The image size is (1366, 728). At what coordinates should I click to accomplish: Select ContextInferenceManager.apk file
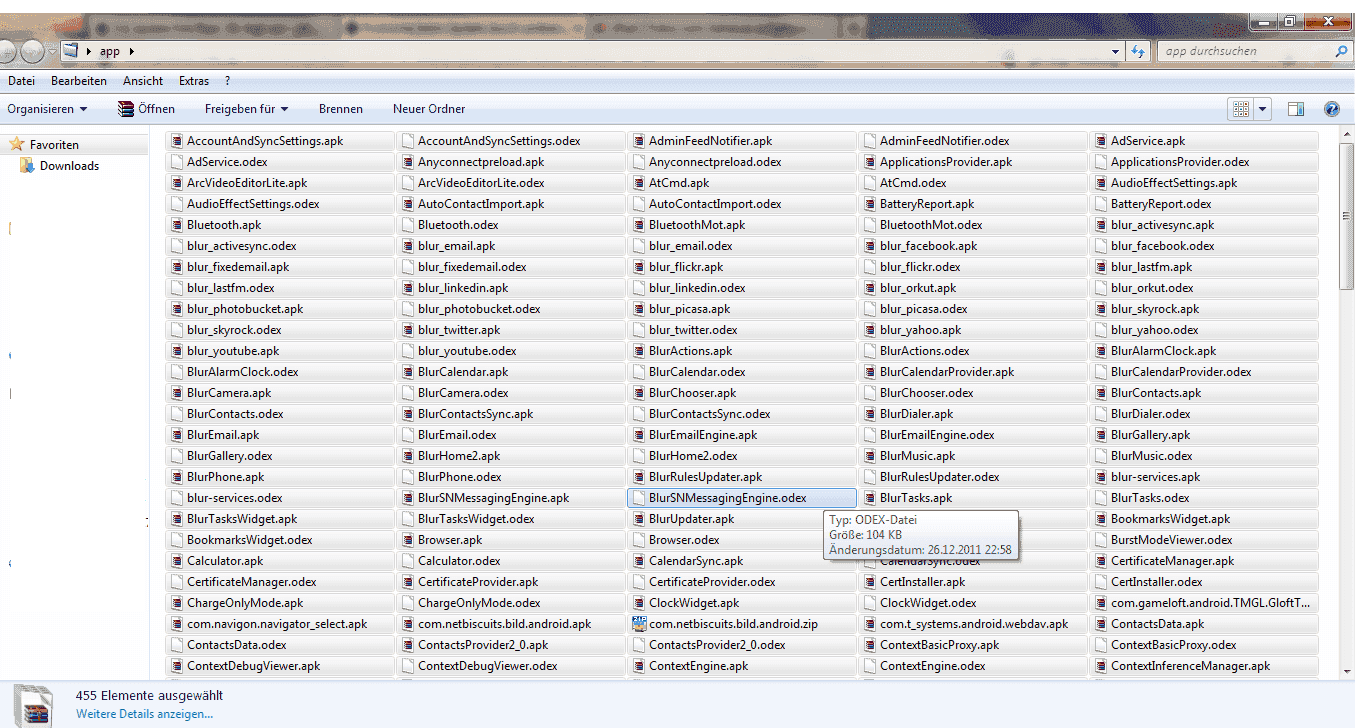coord(1204,666)
